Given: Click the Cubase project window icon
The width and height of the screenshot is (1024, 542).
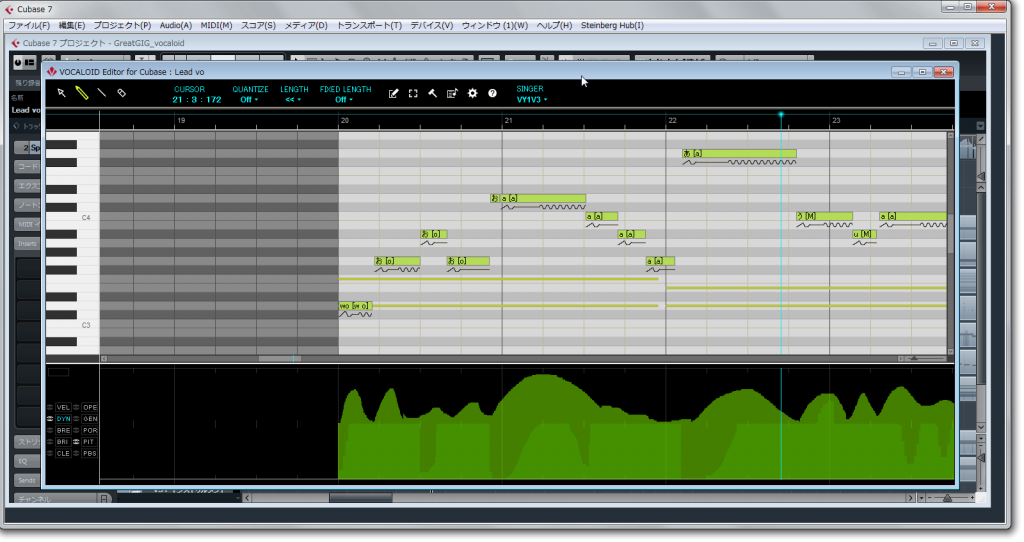Looking at the screenshot, I should click(16, 43).
